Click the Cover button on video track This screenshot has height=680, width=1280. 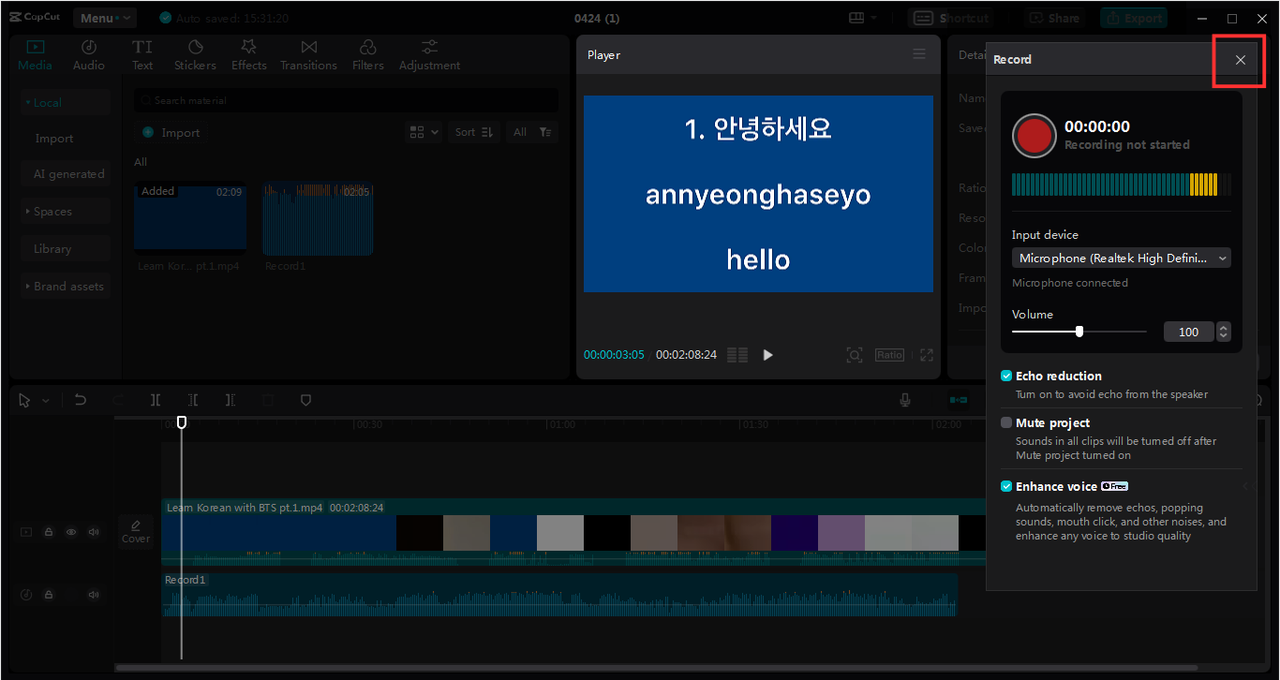[x=136, y=531]
